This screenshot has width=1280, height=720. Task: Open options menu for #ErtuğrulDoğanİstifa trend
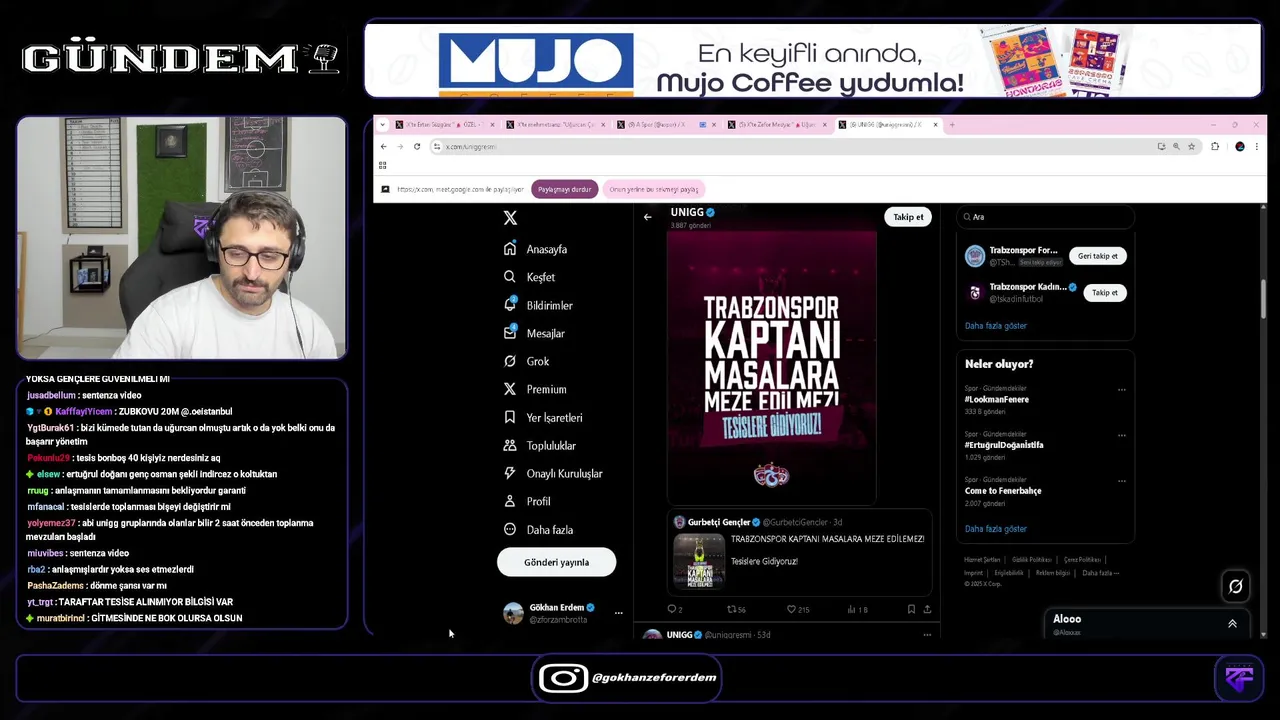1121,436
